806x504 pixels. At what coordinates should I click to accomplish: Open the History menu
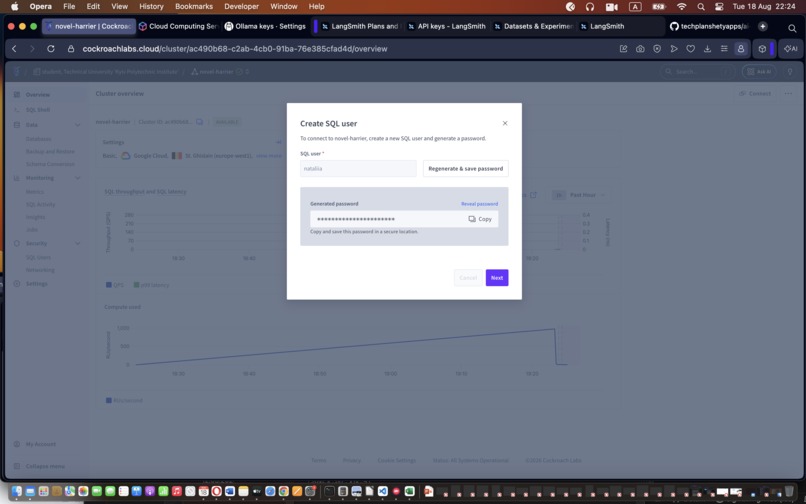tap(151, 7)
